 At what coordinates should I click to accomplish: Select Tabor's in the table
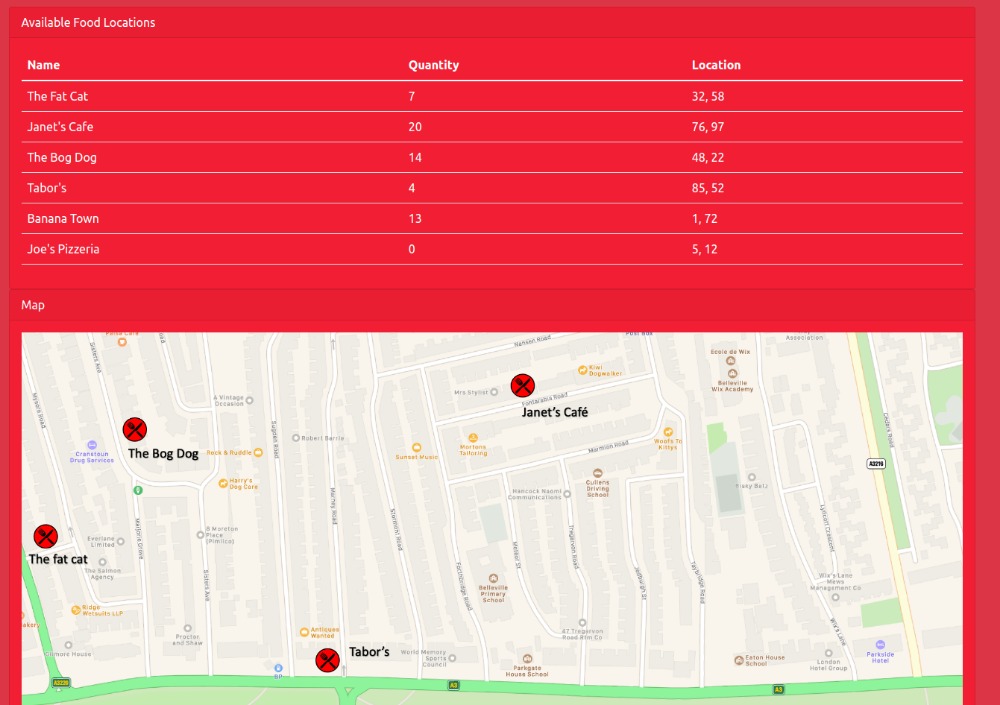(x=47, y=188)
